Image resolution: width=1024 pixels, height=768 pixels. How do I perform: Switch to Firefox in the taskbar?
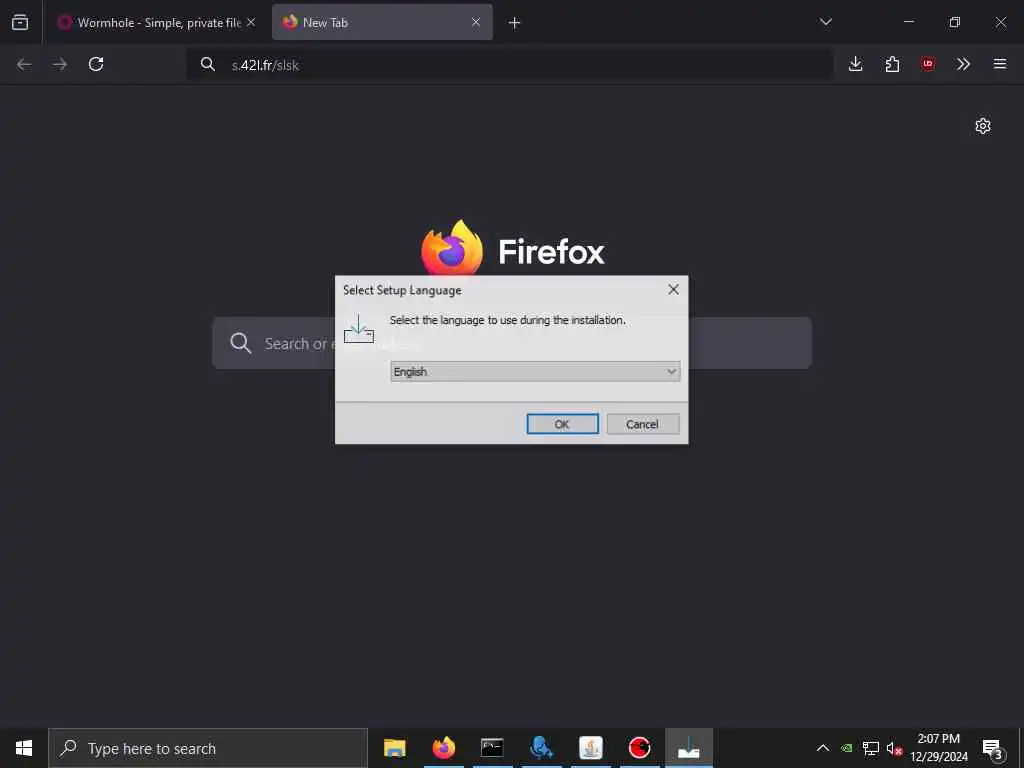(x=443, y=748)
